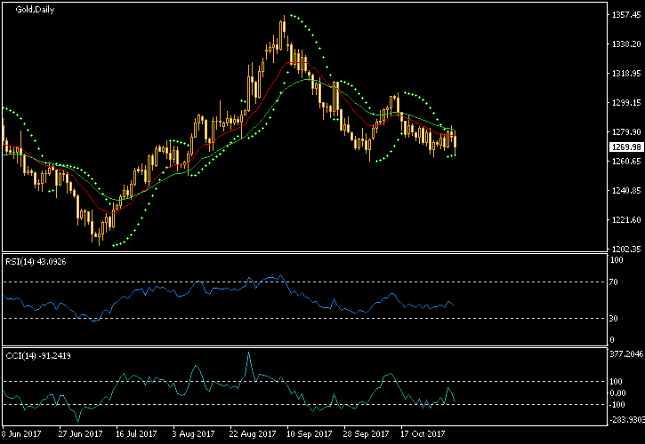Click price scale value 1221.60
The width and height of the screenshot is (645, 444).
(626, 220)
